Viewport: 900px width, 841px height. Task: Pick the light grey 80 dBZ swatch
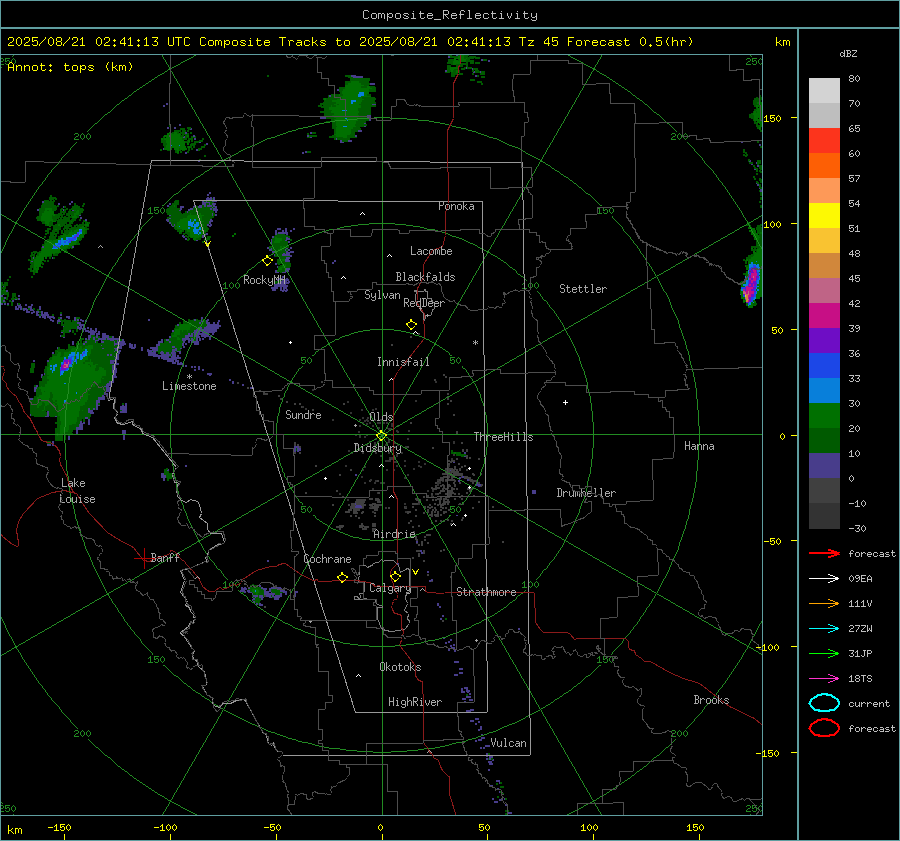[824, 91]
